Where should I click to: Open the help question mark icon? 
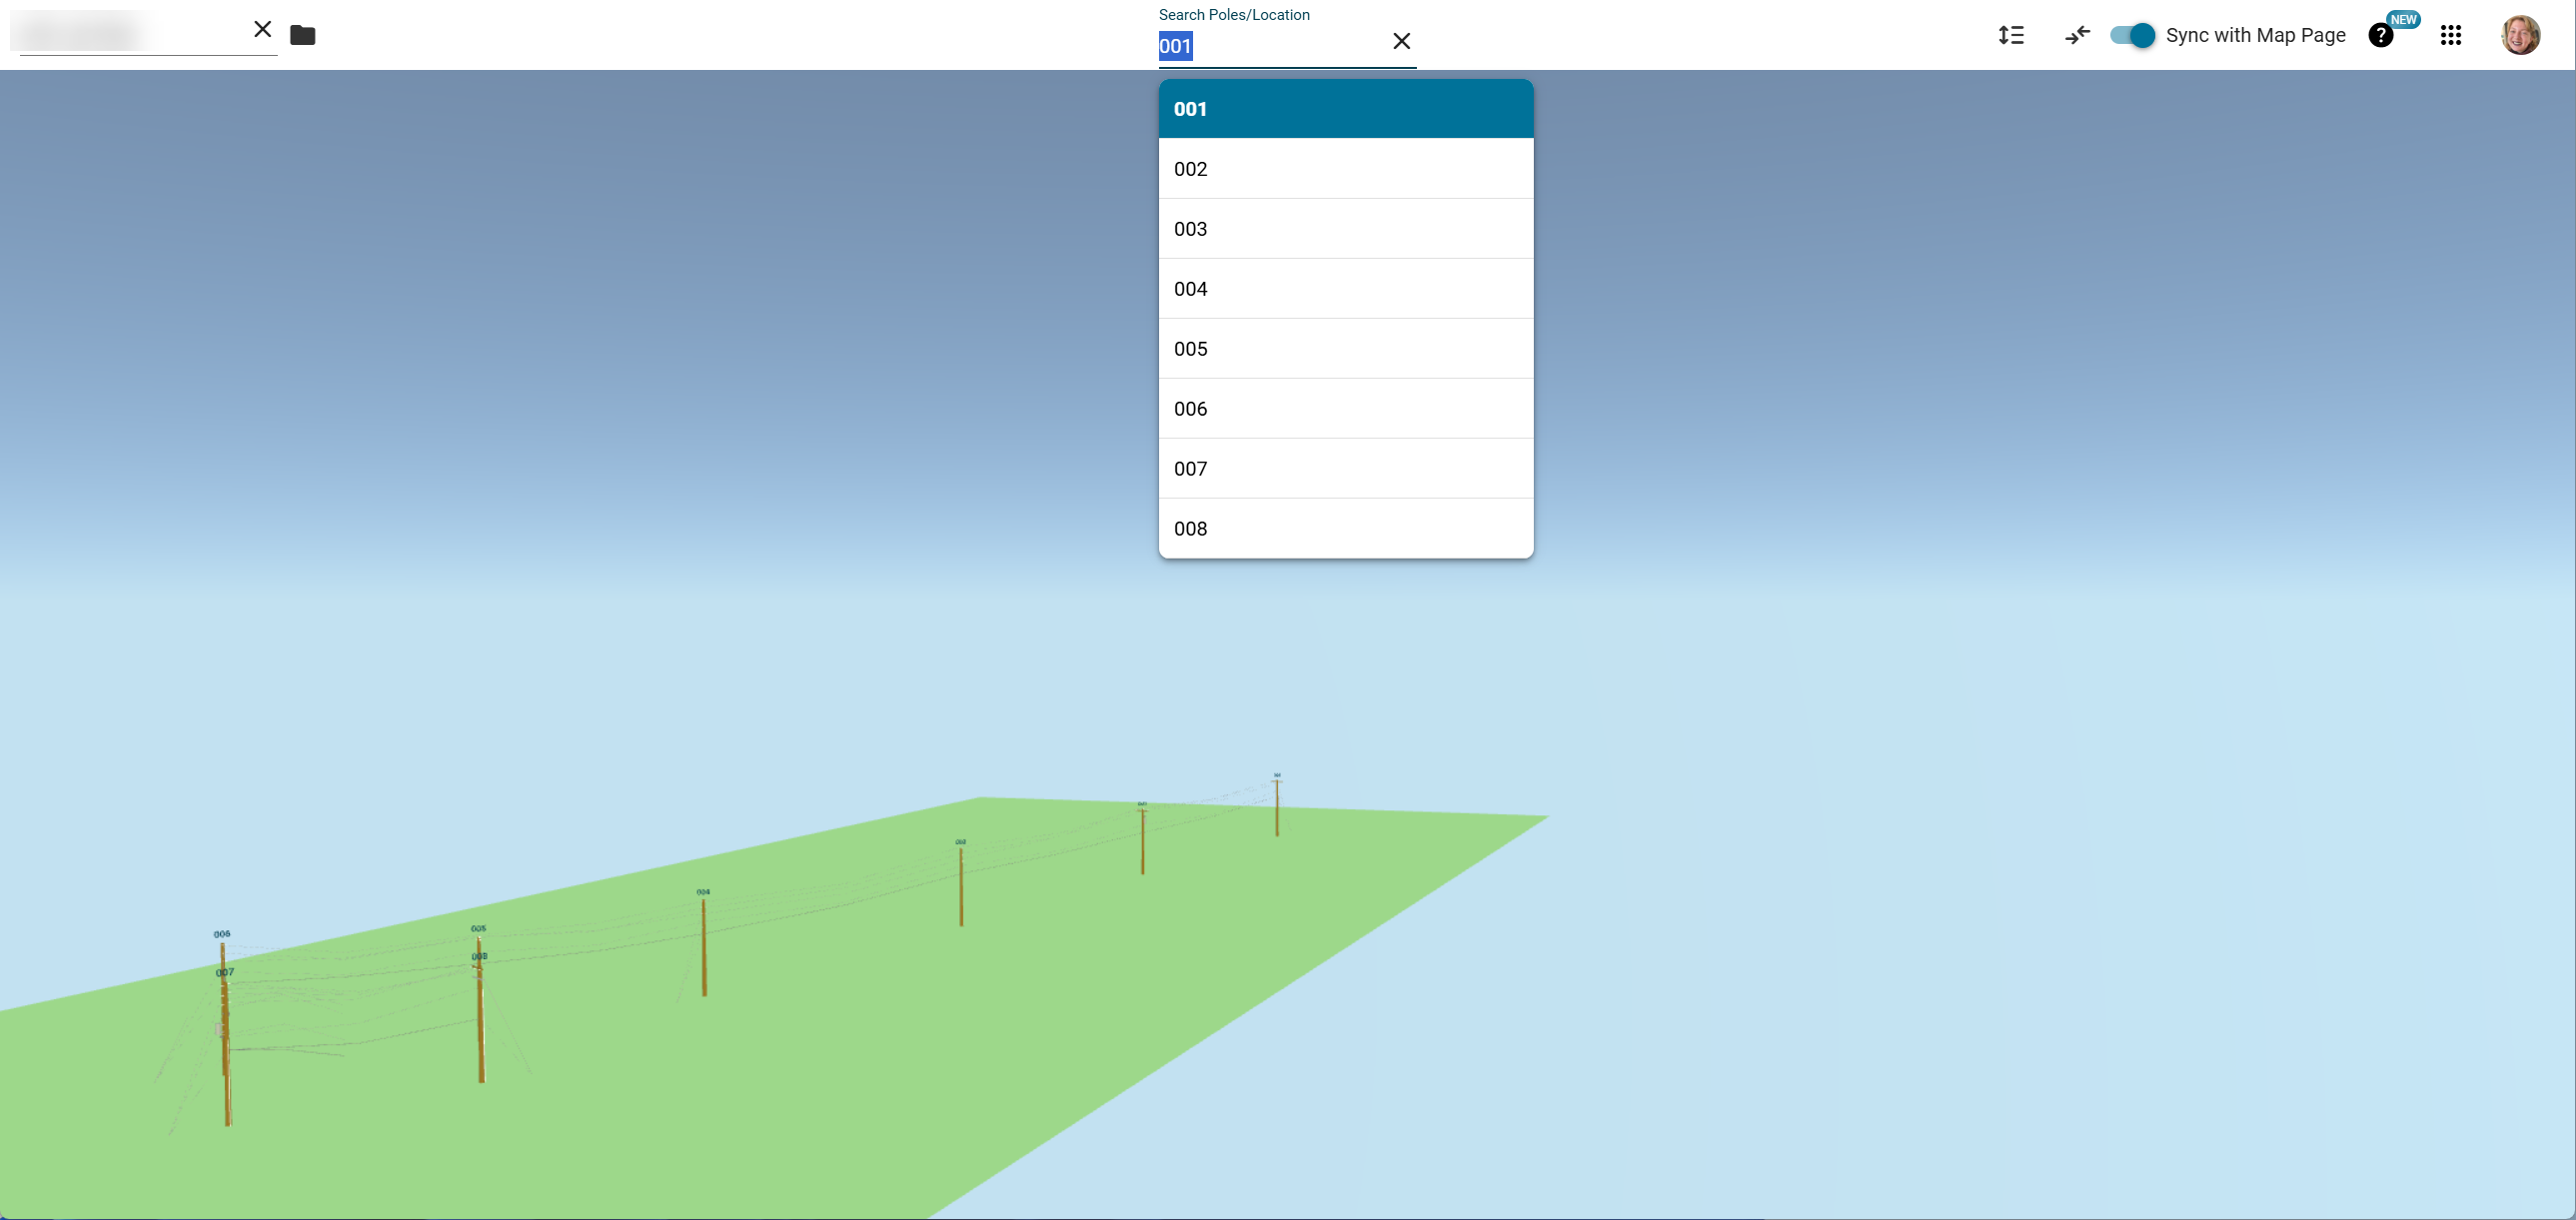(x=2380, y=35)
